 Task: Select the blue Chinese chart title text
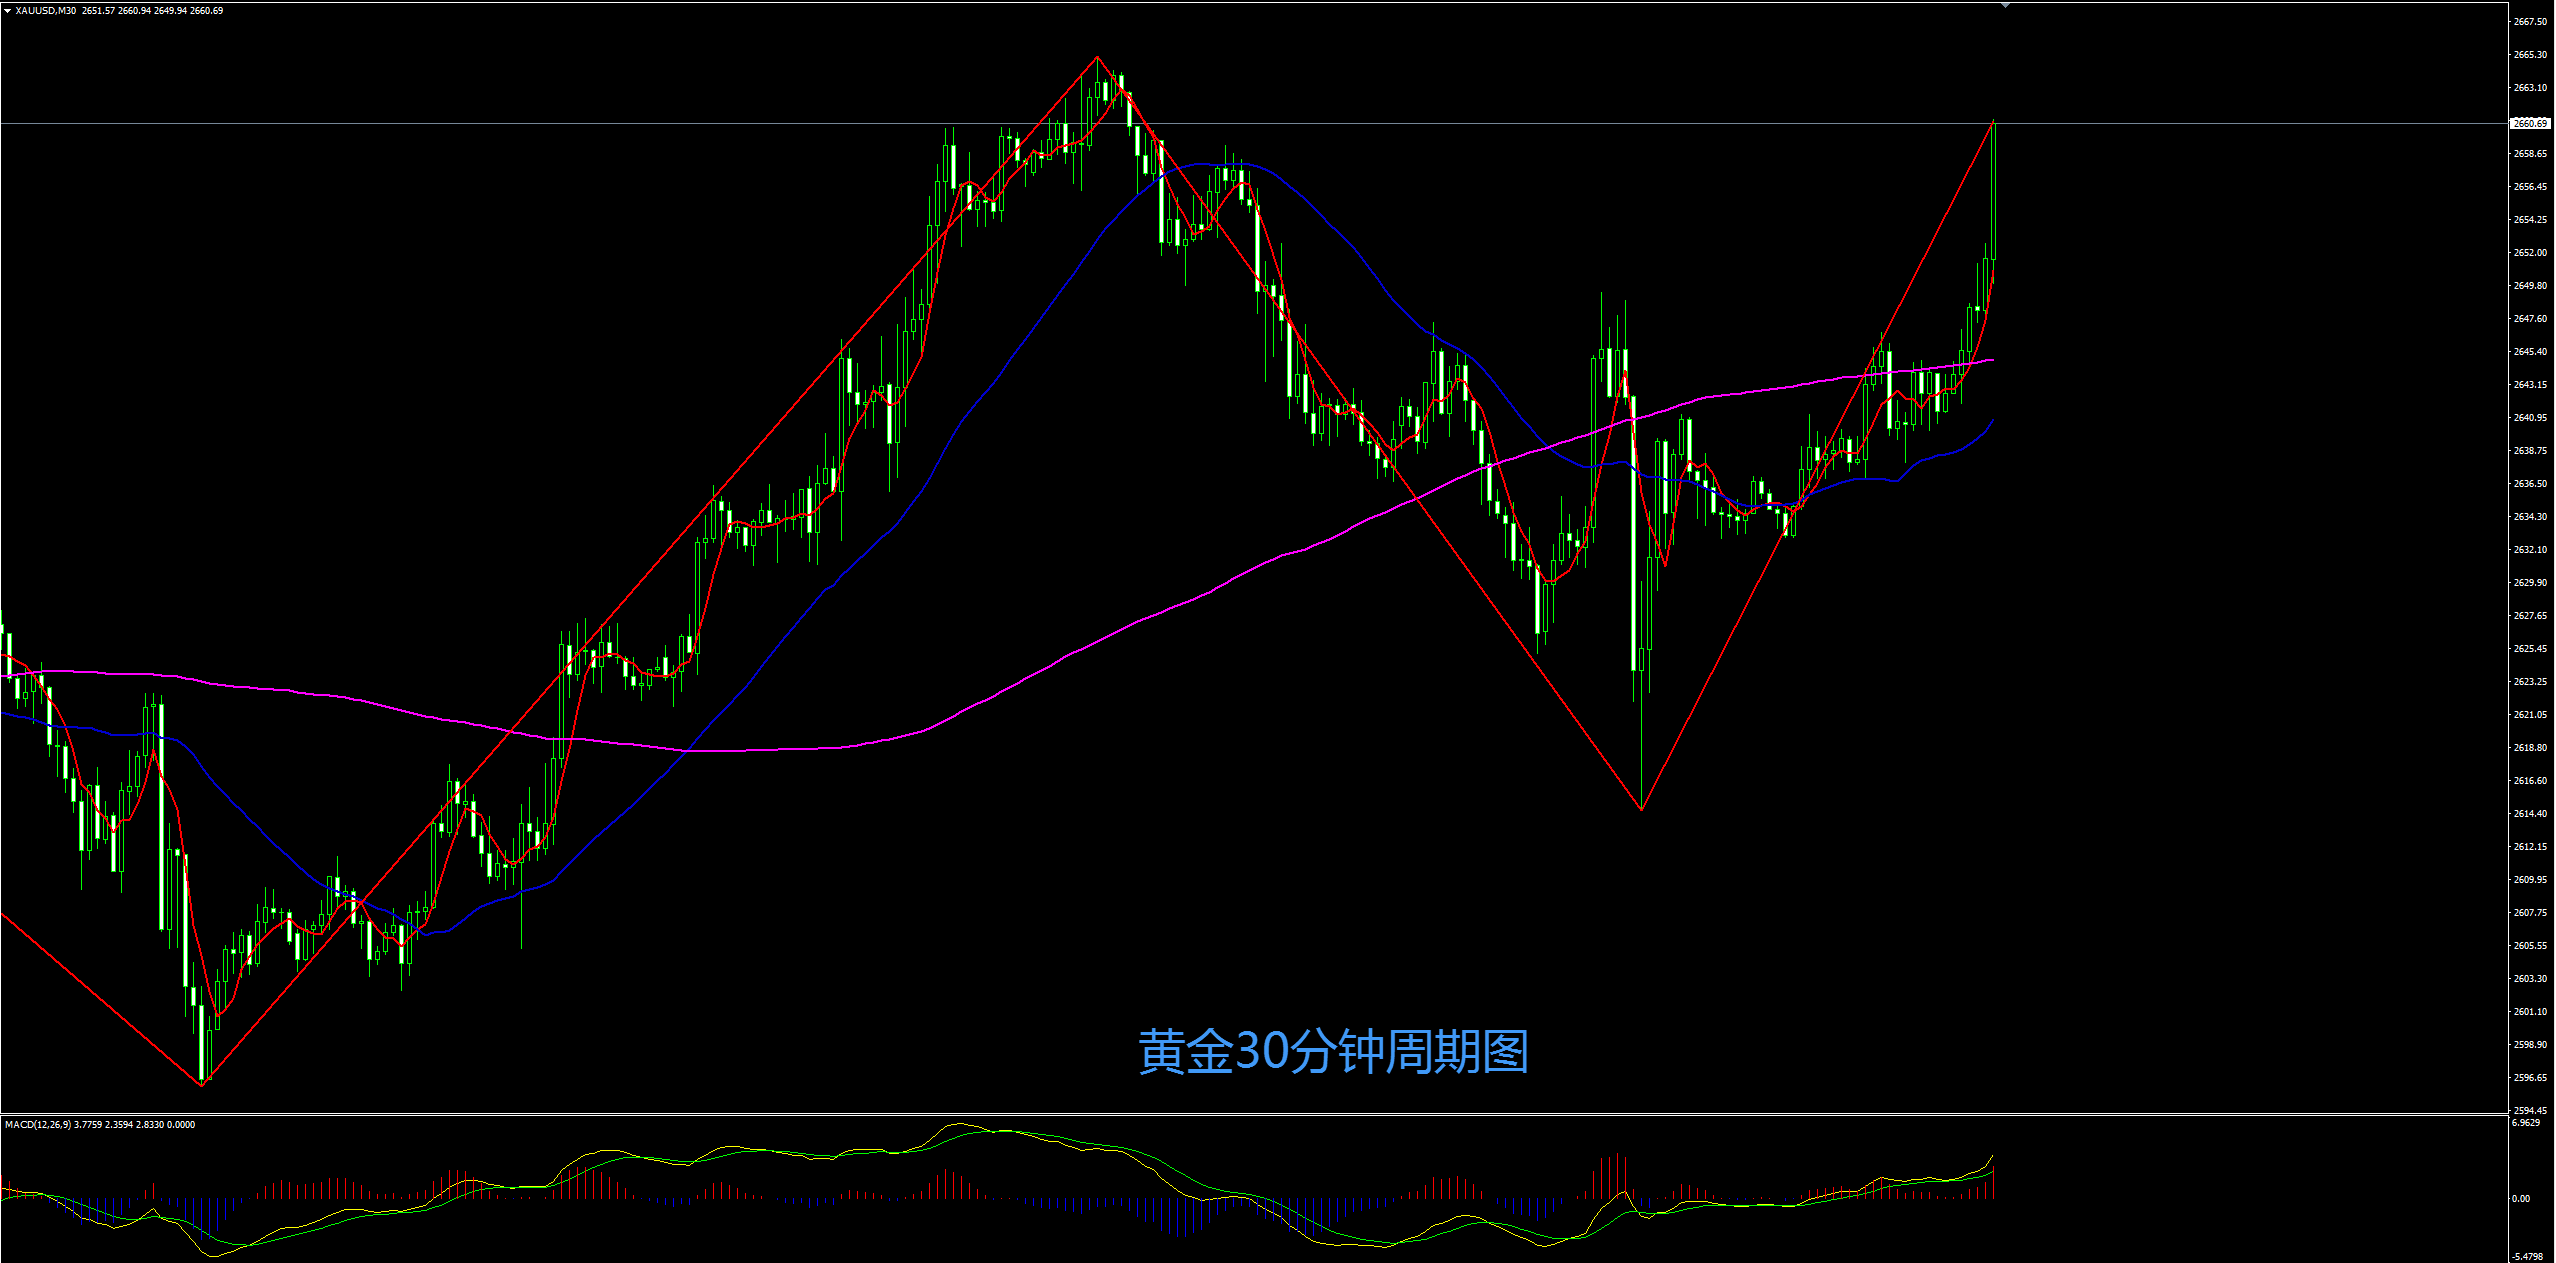pos(1333,1052)
